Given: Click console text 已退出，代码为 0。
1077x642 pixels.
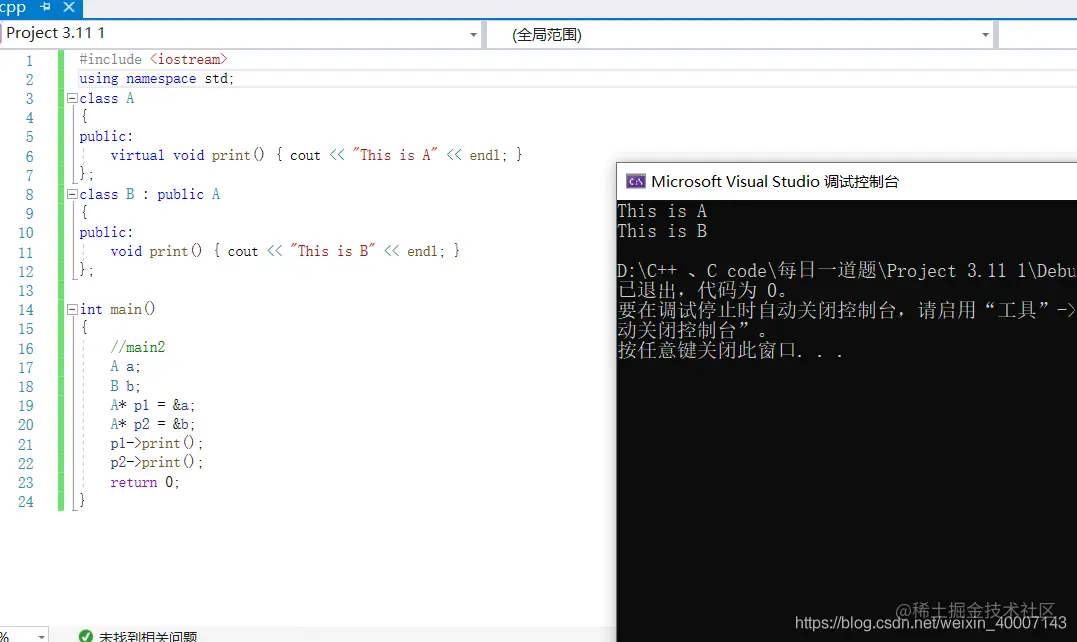Looking at the screenshot, I should click(703, 290).
